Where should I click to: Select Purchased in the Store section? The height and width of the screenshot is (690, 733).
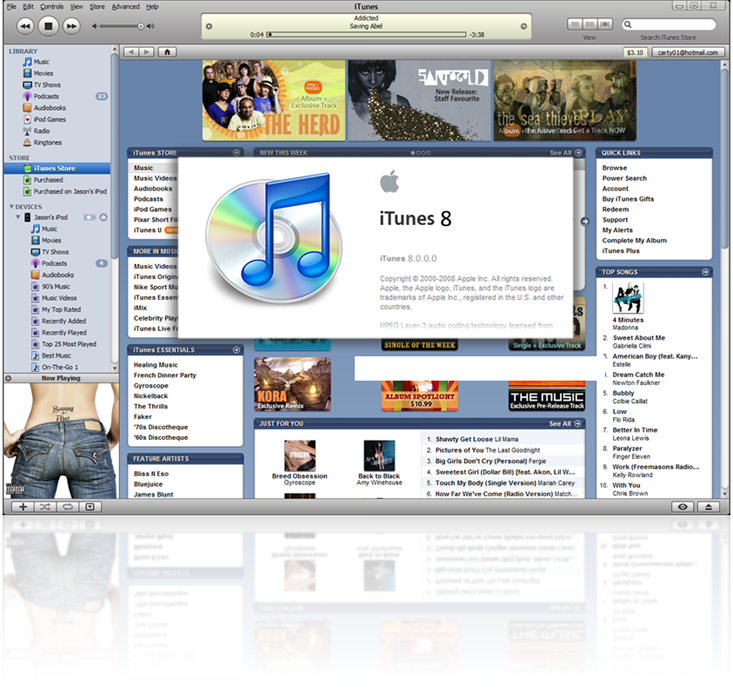click(48, 180)
